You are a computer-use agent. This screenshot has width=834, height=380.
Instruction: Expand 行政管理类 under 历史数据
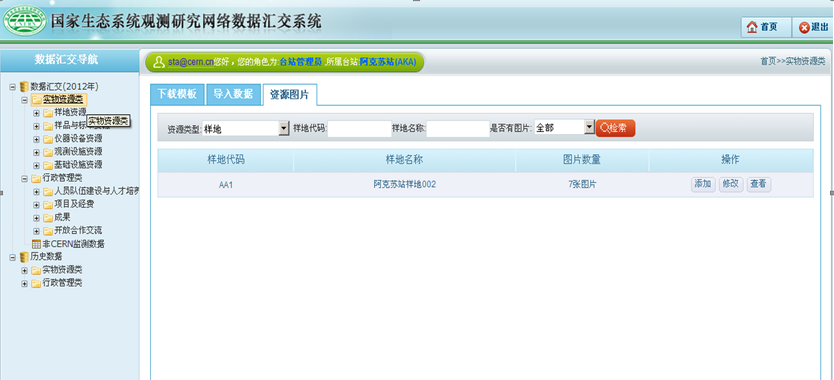click(24, 284)
